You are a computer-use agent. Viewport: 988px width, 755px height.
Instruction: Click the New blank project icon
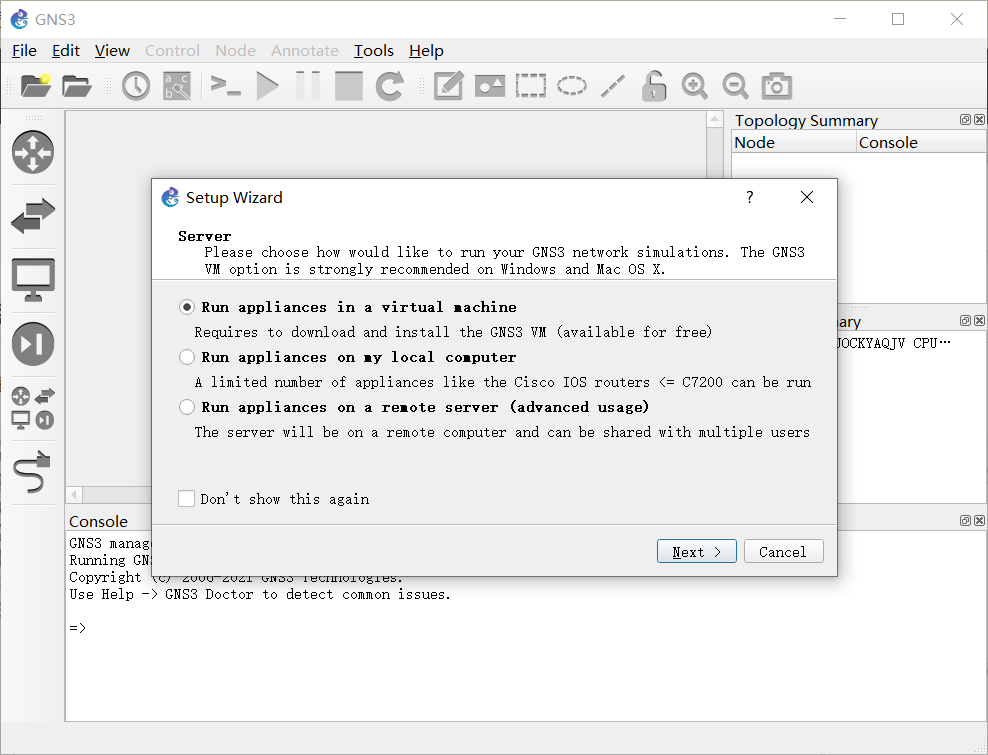click(x=36, y=86)
